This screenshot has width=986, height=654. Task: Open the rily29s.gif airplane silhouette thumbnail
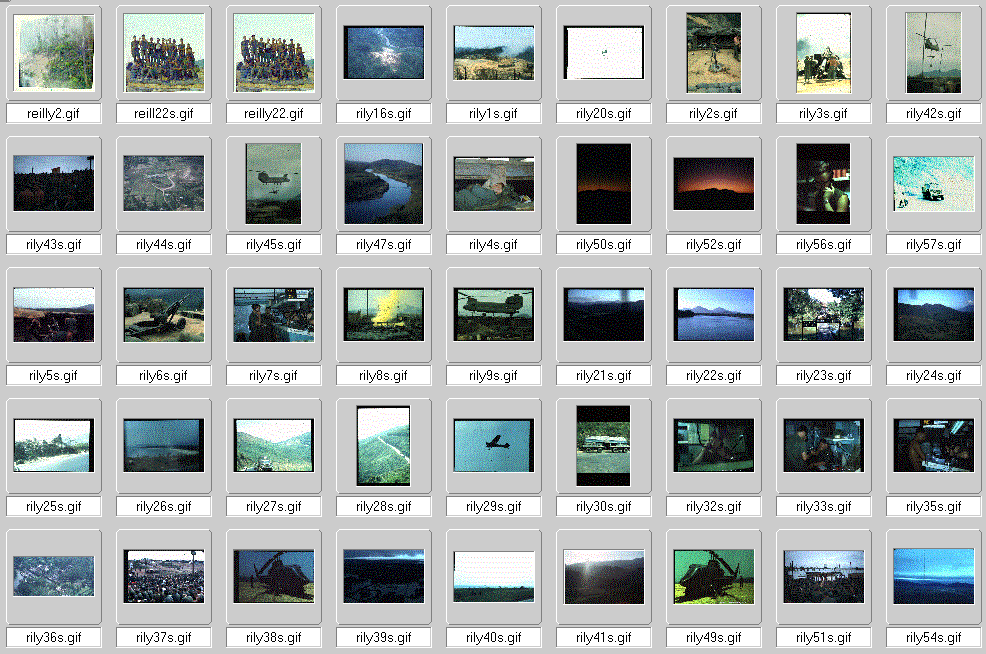tap(494, 445)
